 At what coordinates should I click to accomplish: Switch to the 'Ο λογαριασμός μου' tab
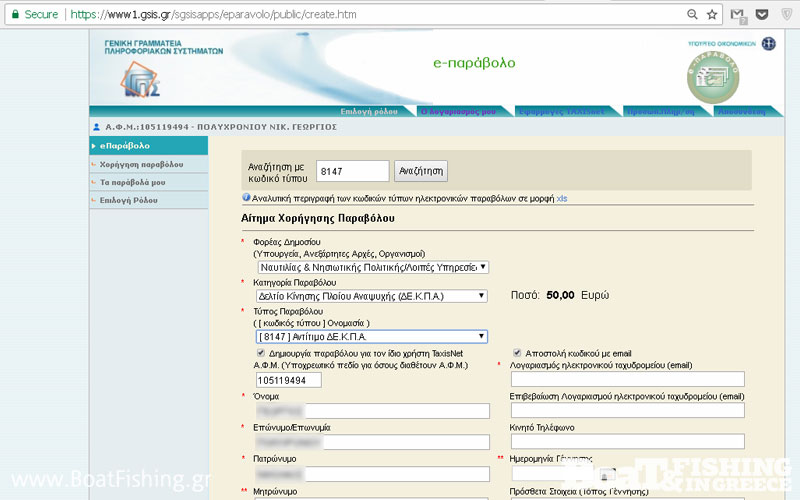coord(458,112)
